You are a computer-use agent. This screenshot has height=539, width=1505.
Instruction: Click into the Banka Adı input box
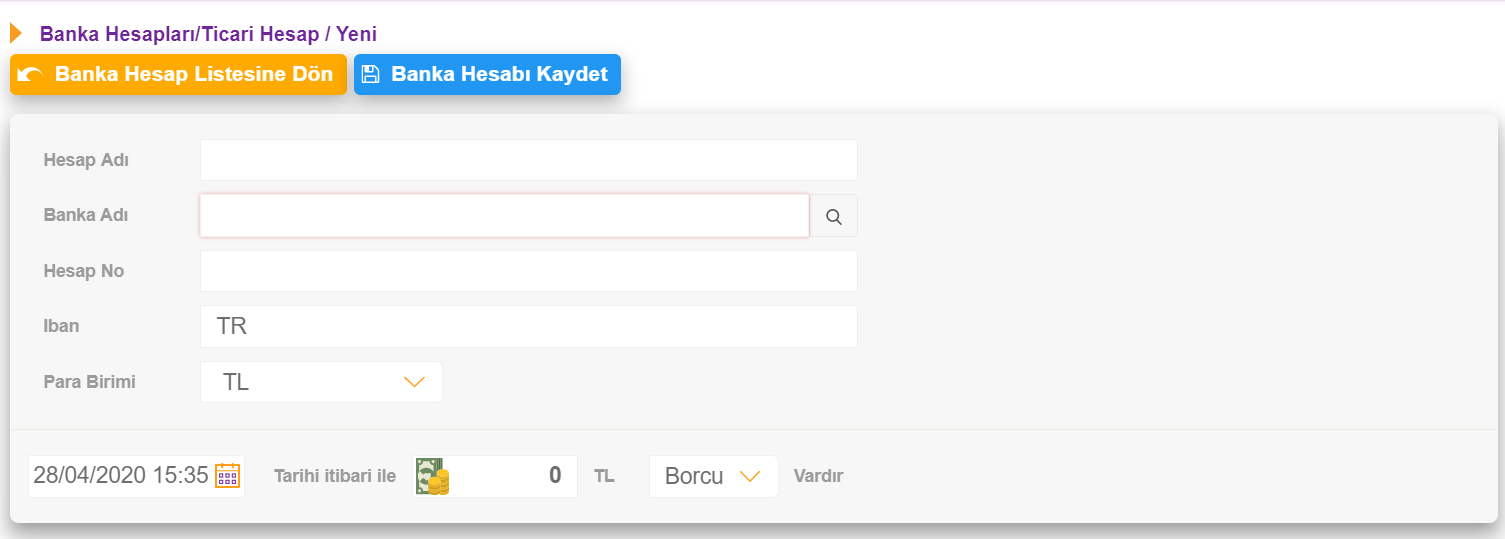tap(504, 216)
